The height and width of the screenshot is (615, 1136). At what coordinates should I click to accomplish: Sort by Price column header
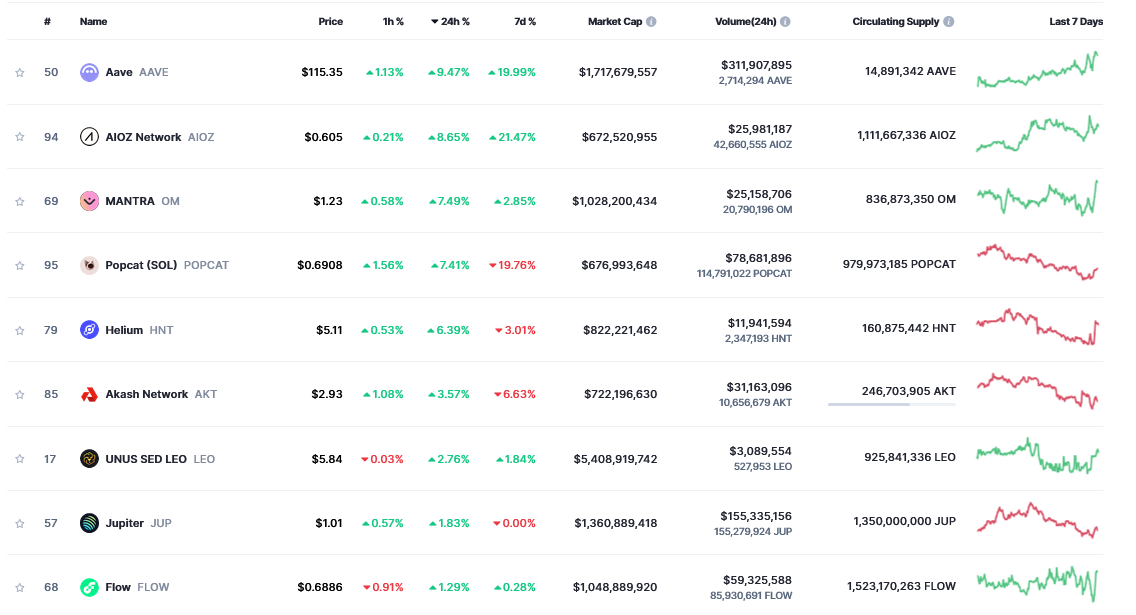tap(330, 22)
